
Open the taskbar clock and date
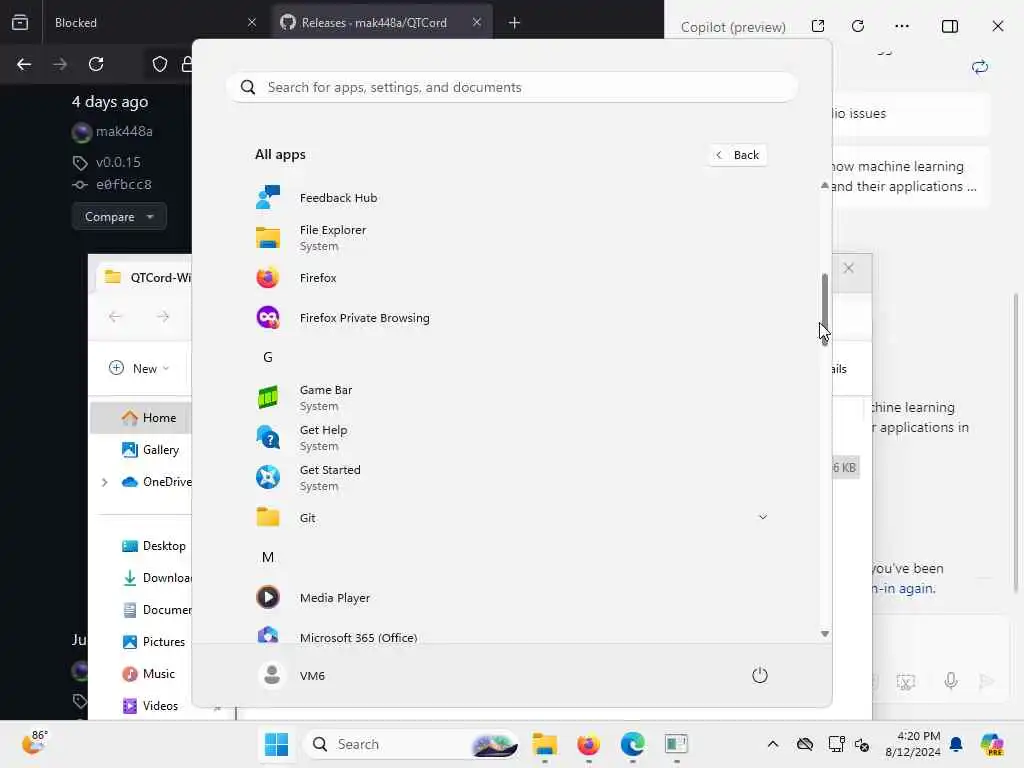coord(913,744)
